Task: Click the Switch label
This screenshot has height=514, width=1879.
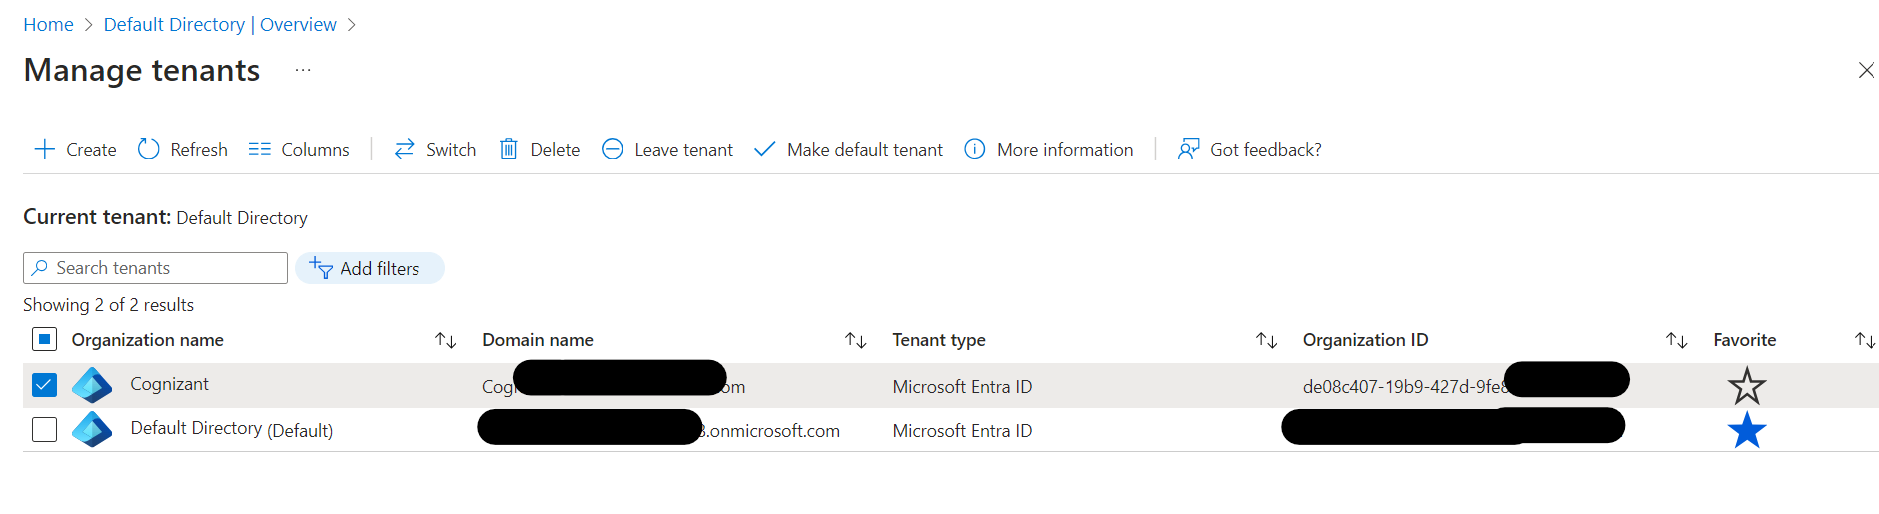Action: pyautogui.click(x=451, y=150)
